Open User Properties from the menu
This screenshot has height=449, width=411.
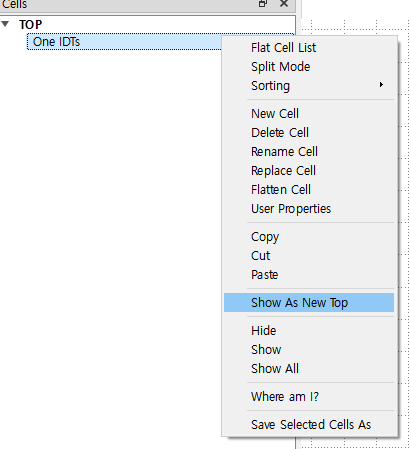click(291, 209)
